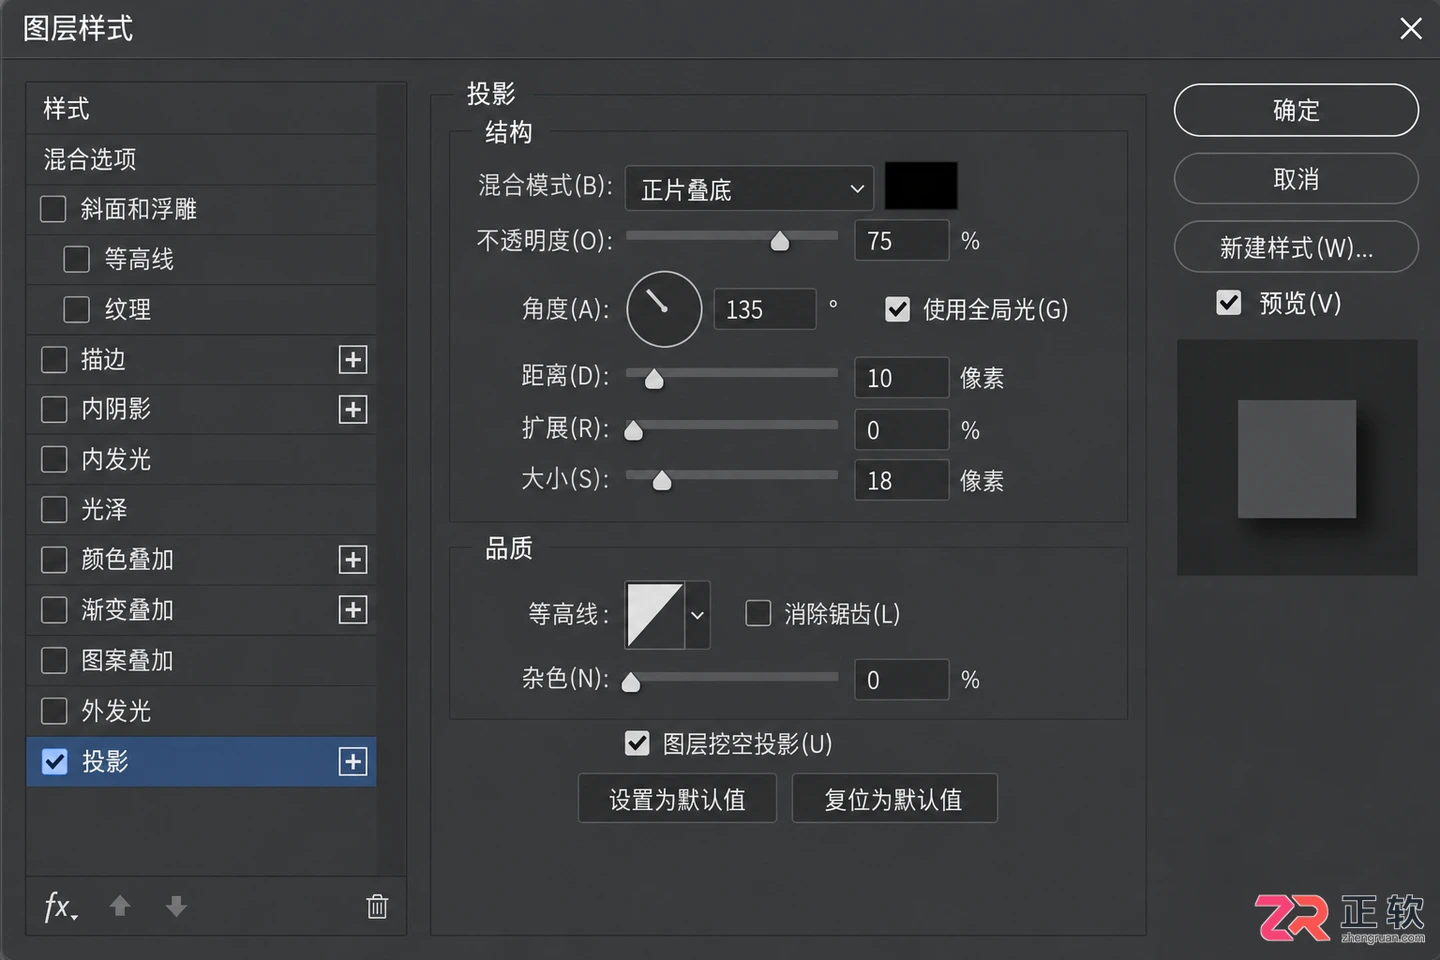This screenshot has width=1440, height=960.
Task: Focus the 不透明度 field showing 75
Action: pyautogui.click(x=902, y=241)
